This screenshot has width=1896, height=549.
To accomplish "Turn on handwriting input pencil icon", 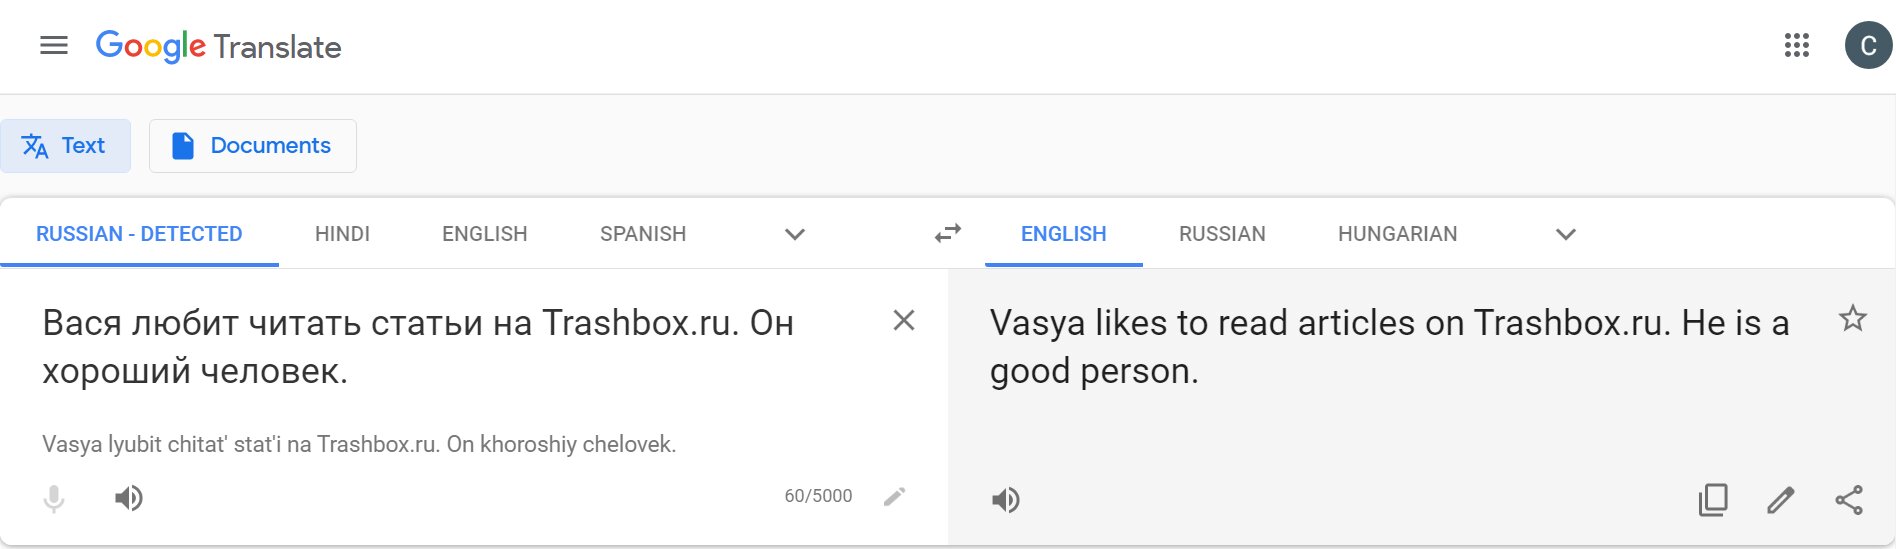I will 895,496.
